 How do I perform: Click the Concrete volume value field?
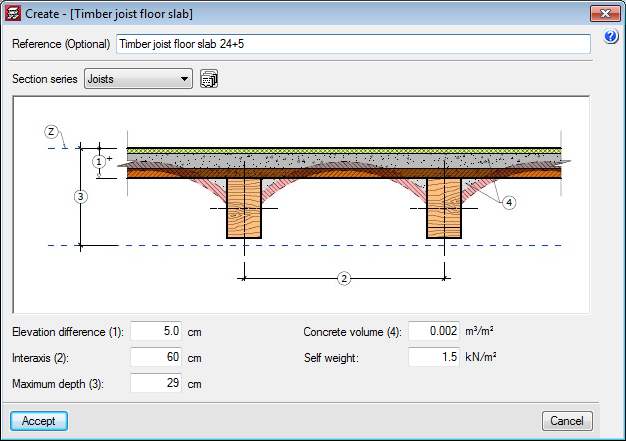coord(434,331)
